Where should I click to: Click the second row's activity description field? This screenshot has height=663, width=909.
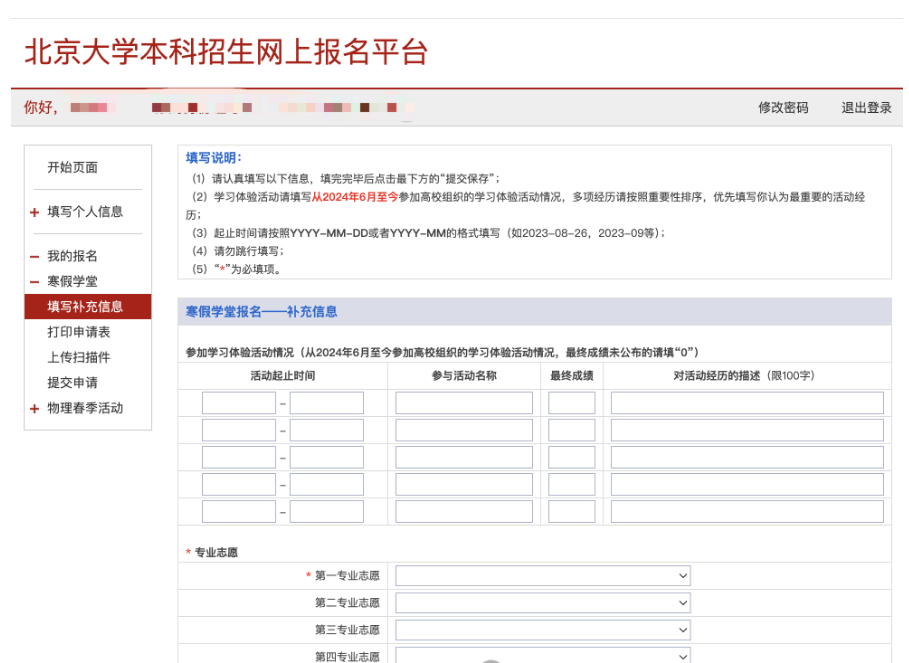[x=747, y=430]
